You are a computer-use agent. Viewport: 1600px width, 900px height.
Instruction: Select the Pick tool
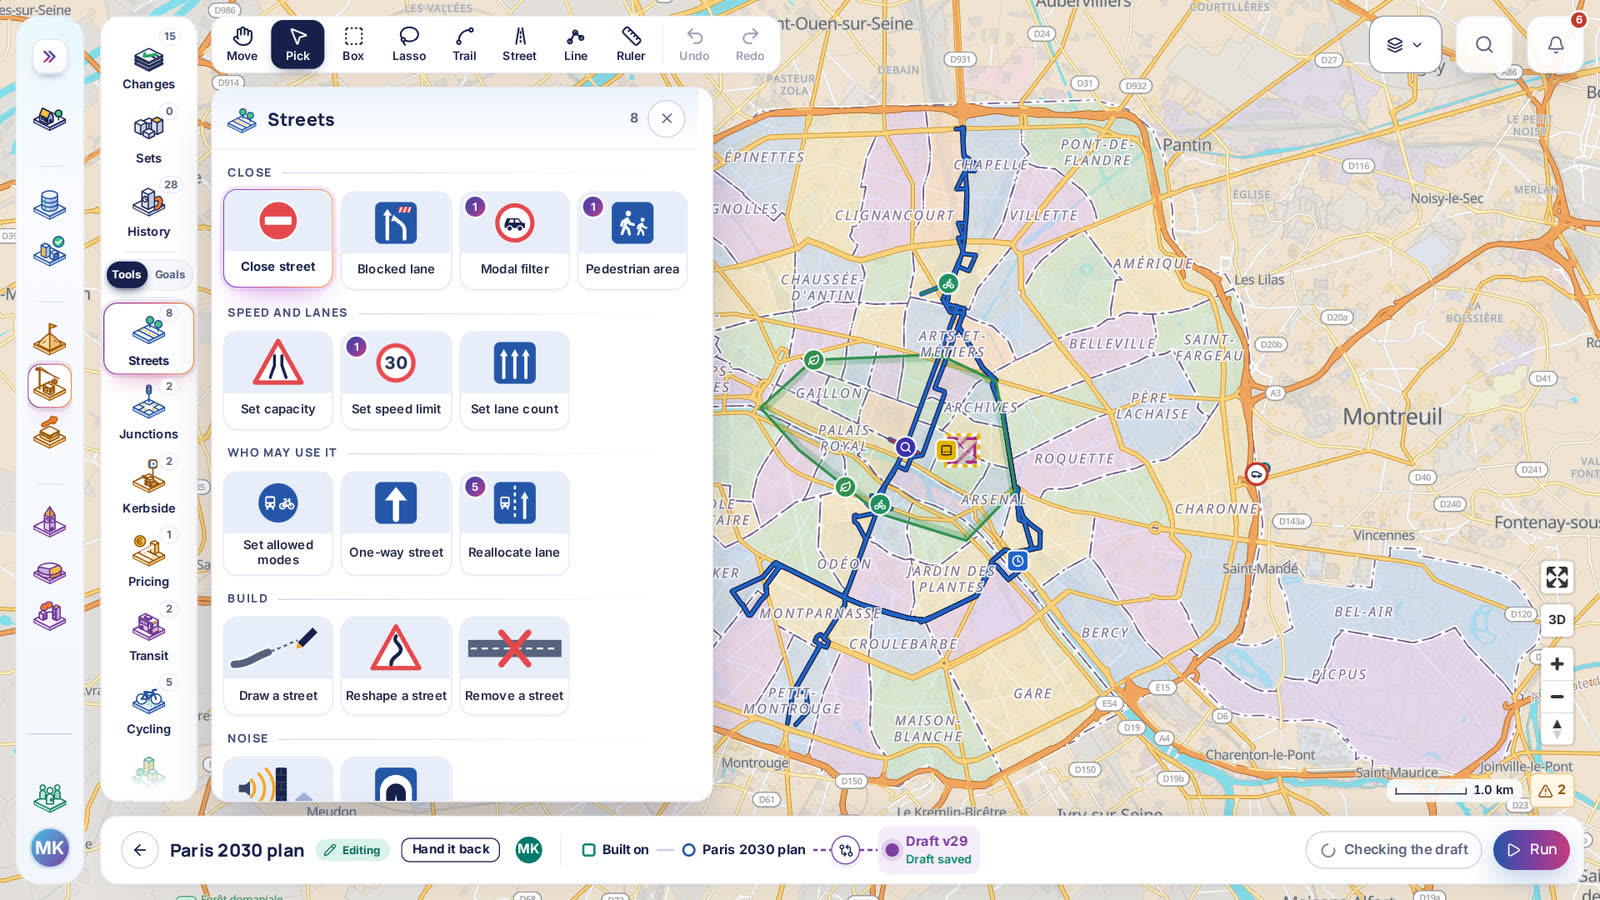pos(298,45)
